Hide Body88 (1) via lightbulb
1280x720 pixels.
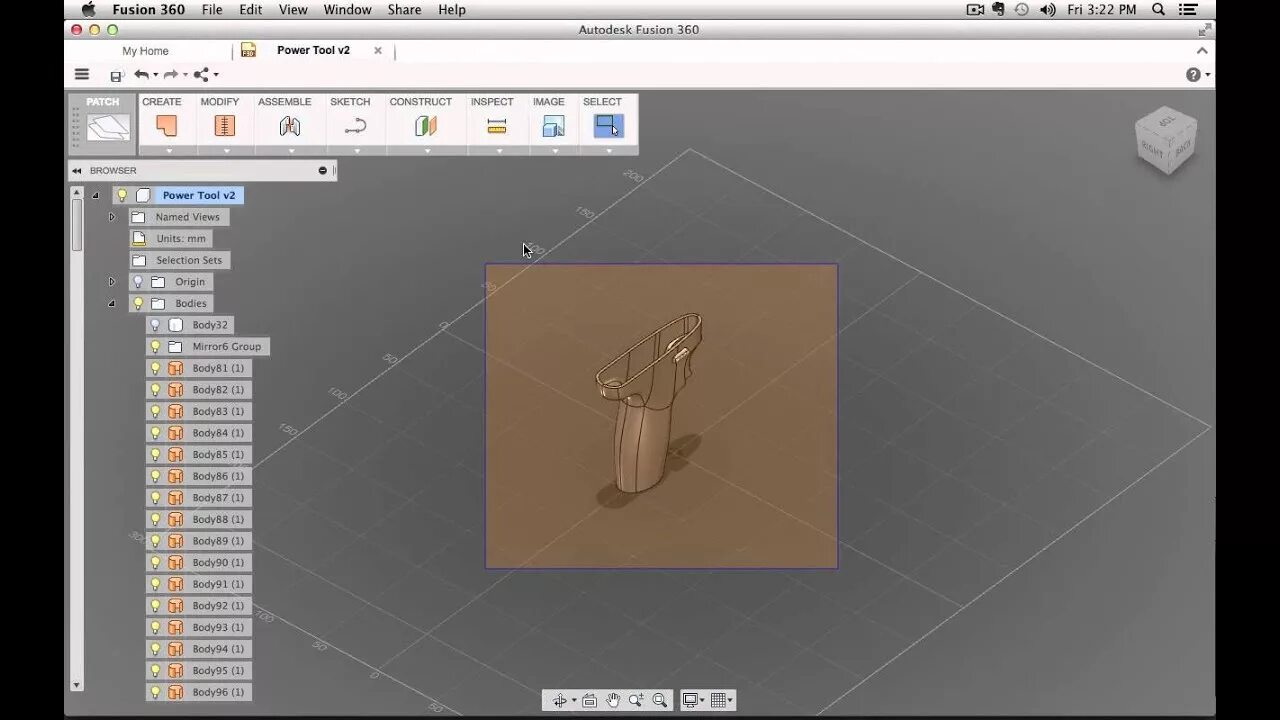coord(155,520)
